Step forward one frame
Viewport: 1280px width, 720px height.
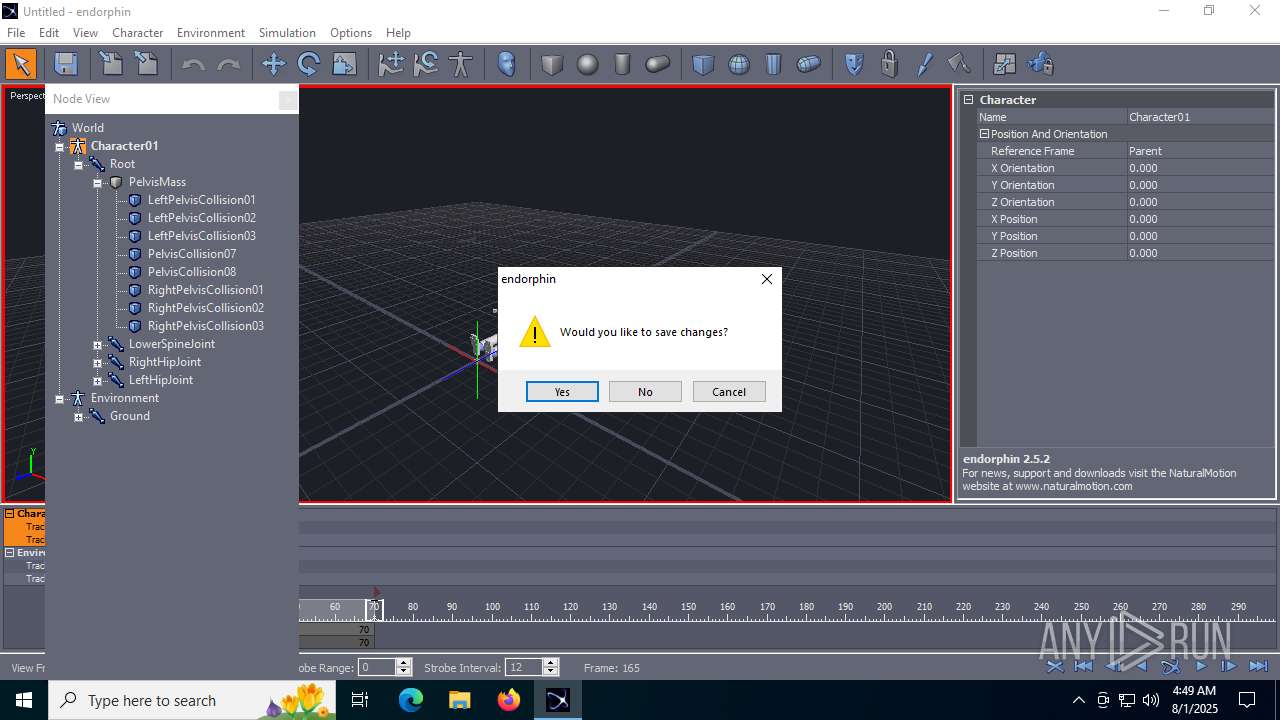coord(1230,666)
